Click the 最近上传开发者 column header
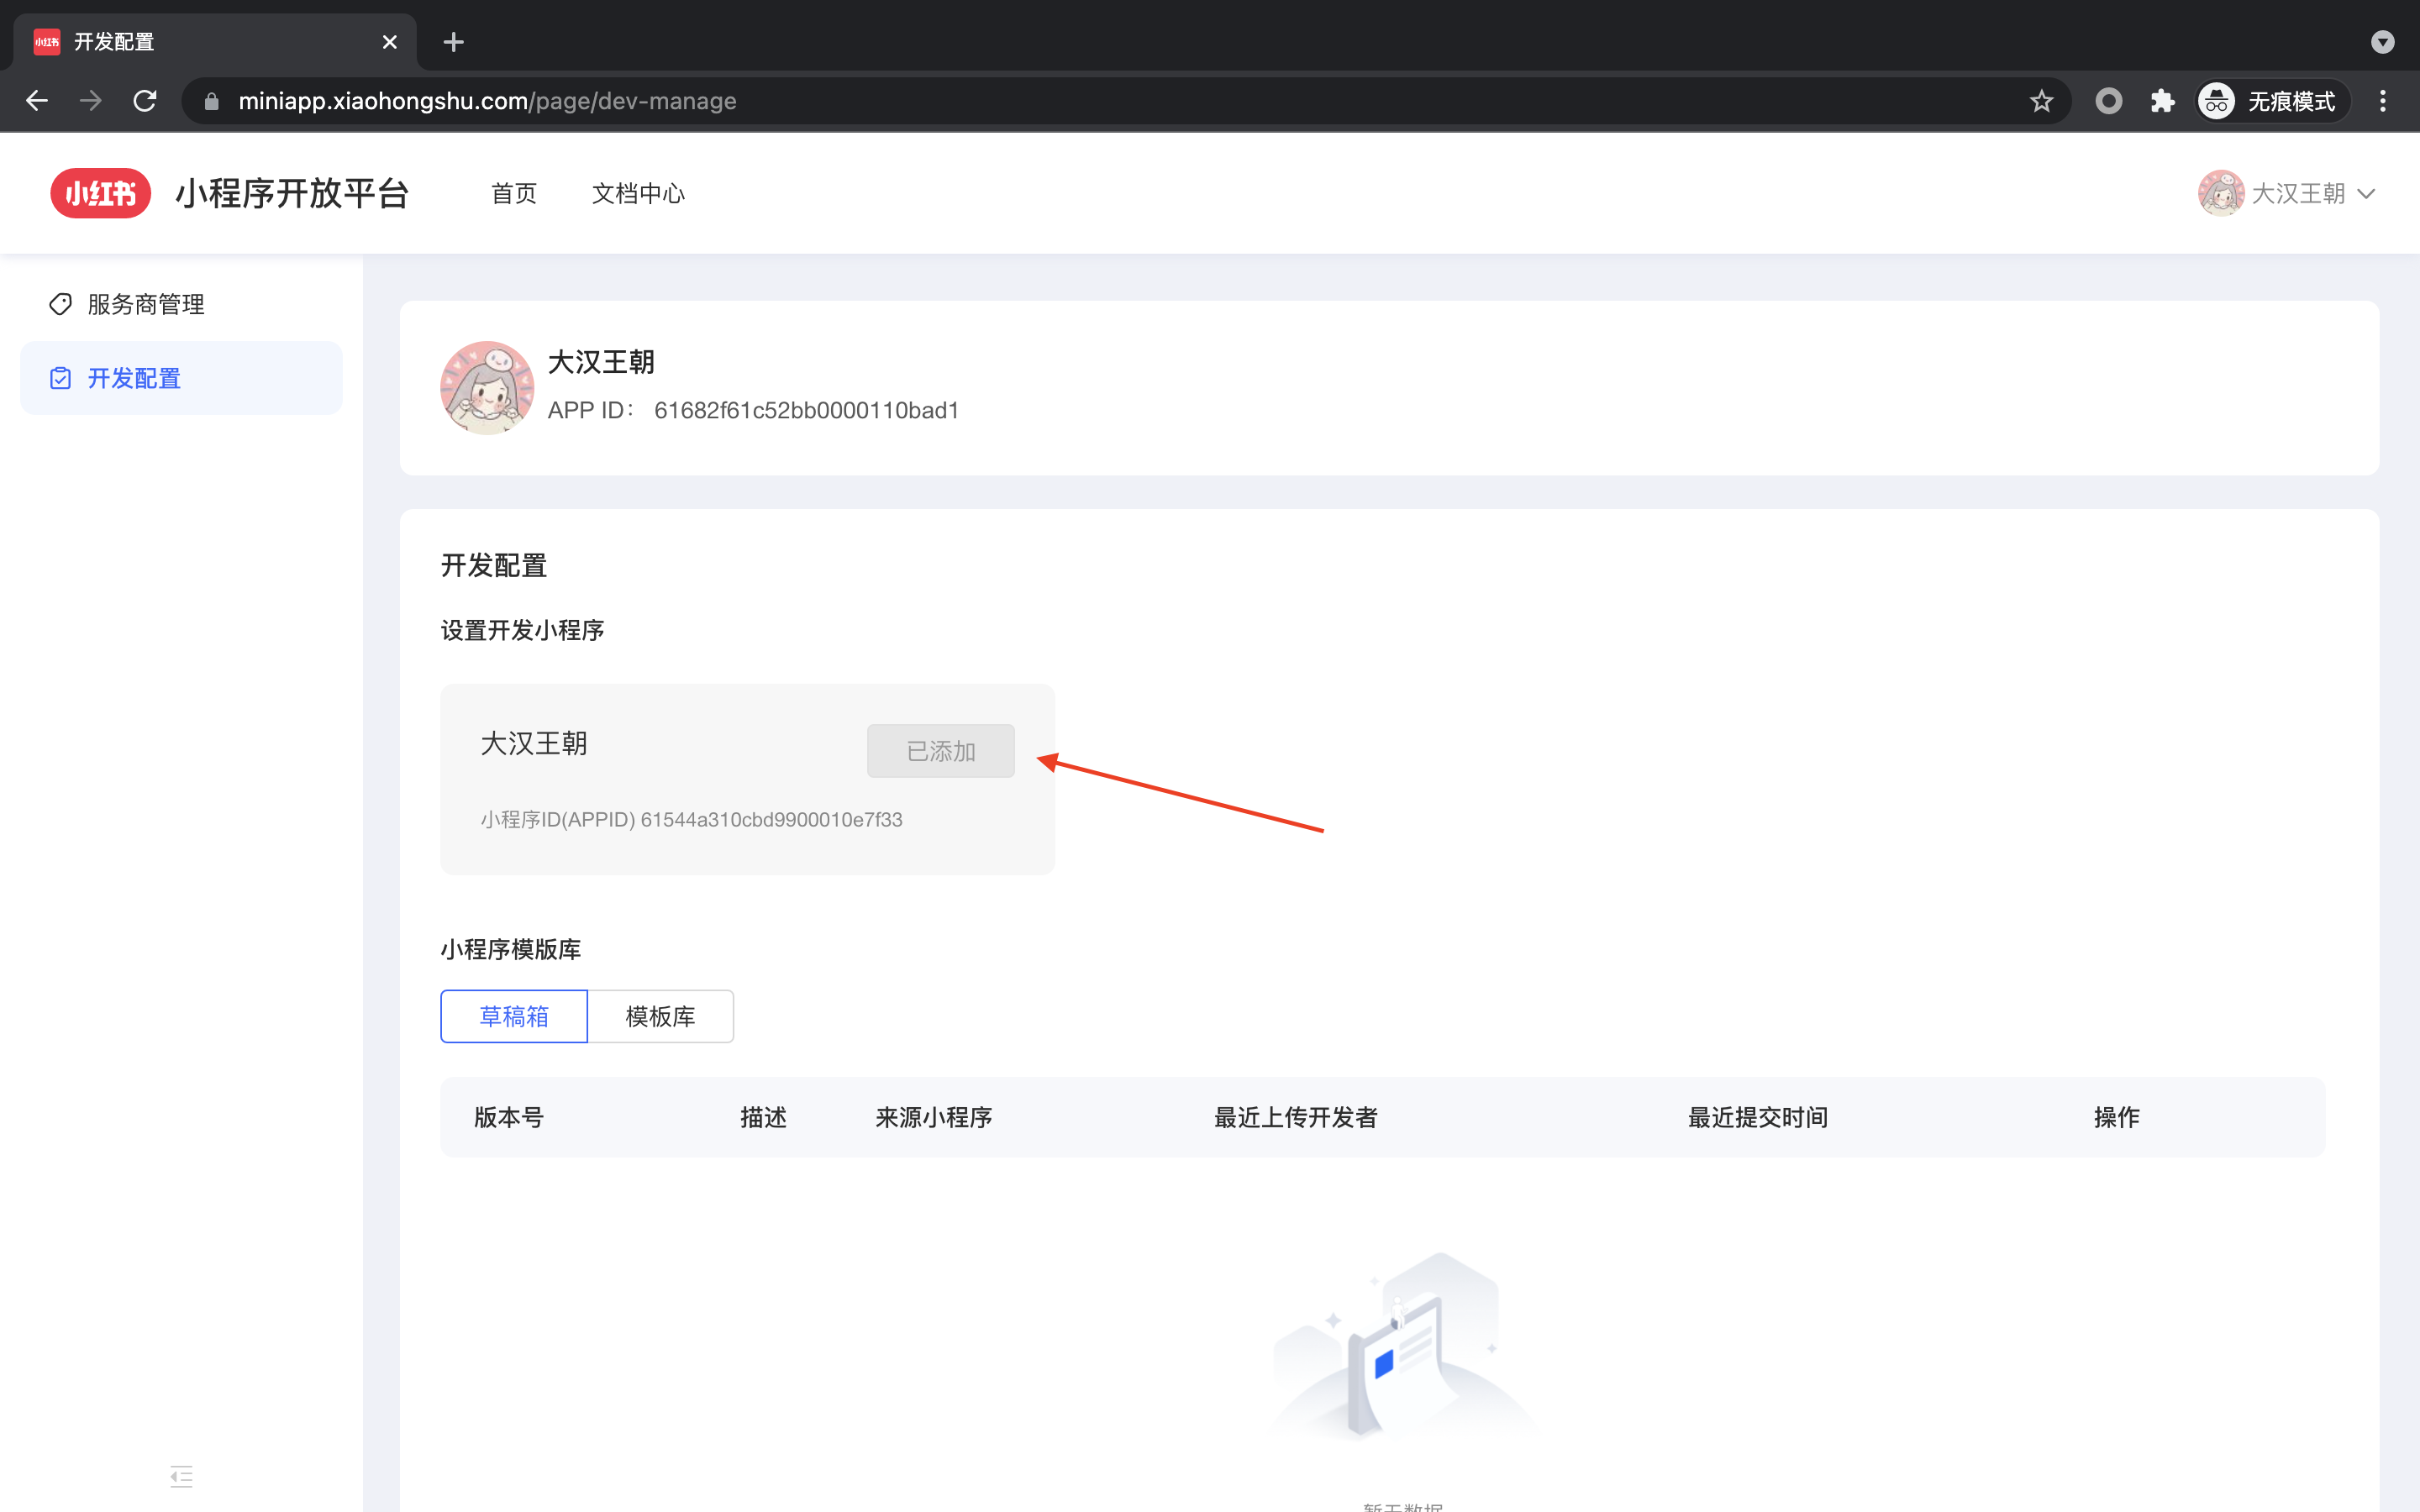 tap(1296, 1117)
